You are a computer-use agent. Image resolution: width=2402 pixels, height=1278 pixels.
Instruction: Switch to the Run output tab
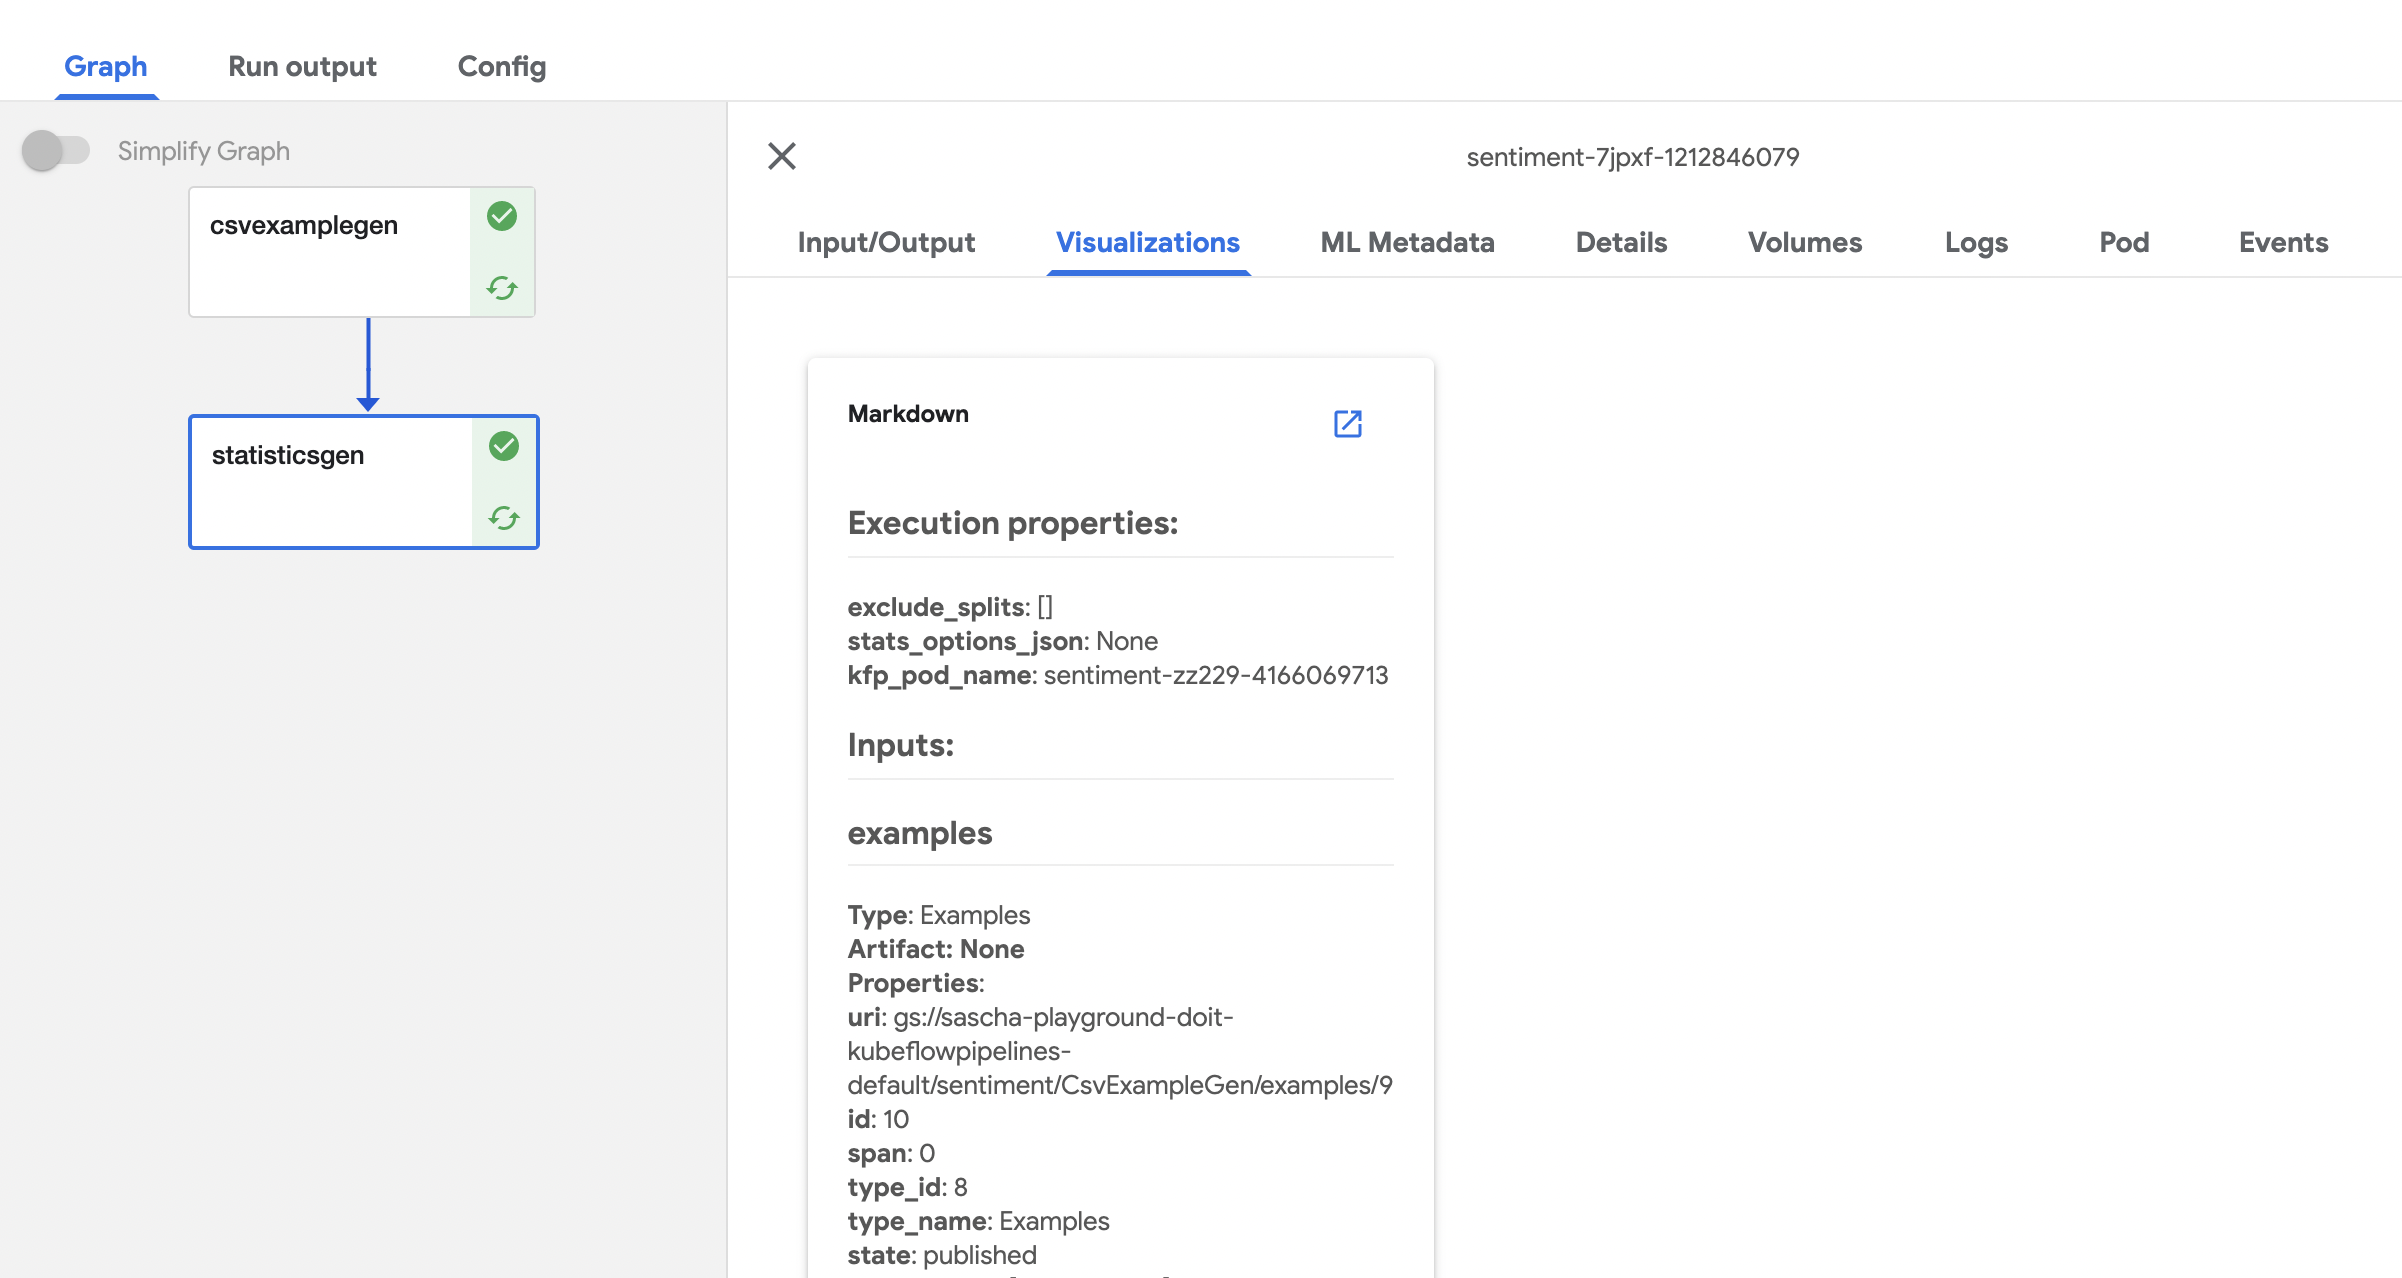coord(301,66)
